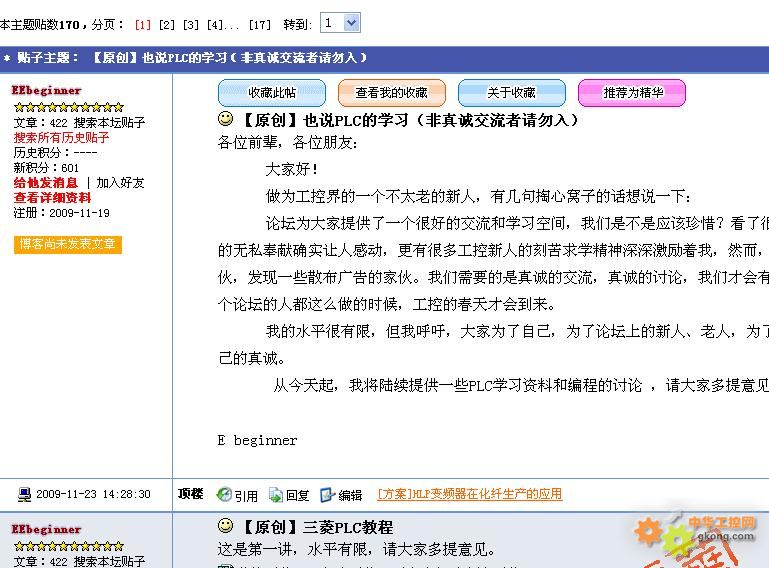This screenshot has height=568, width=769.
Task: Click the computer icon beside the post timestamp
Action: pos(25,494)
